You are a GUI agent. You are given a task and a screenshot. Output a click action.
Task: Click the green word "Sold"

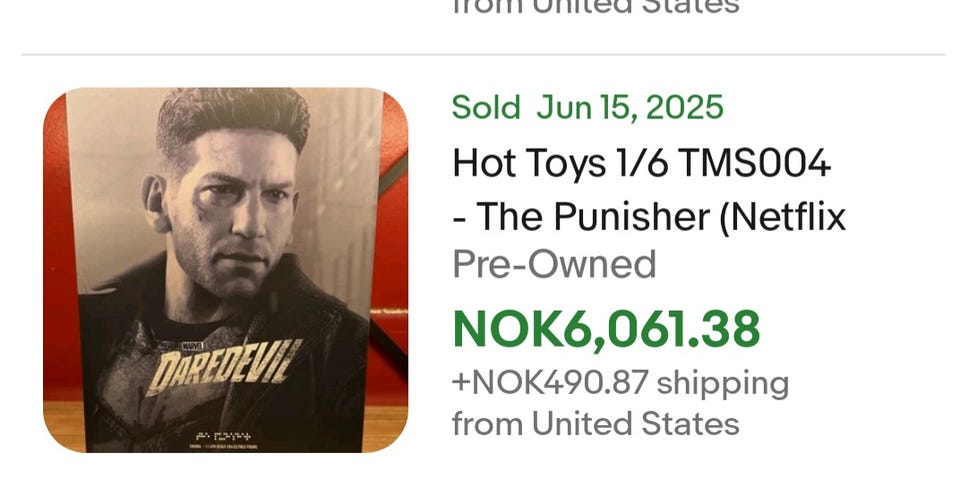pos(485,107)
